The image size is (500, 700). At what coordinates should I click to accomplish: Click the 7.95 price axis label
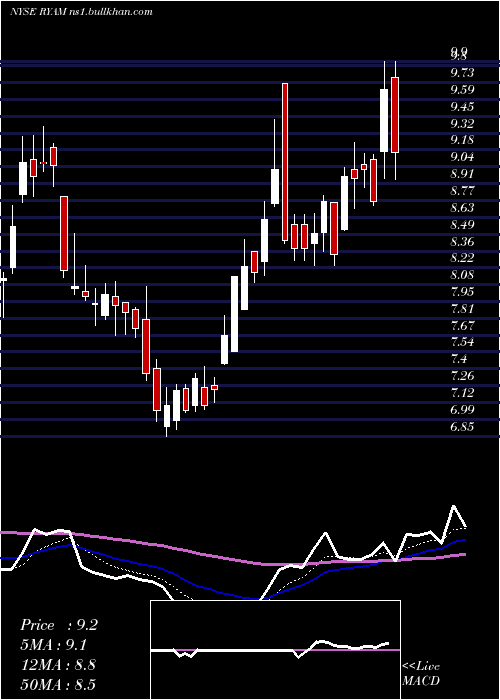462,292
